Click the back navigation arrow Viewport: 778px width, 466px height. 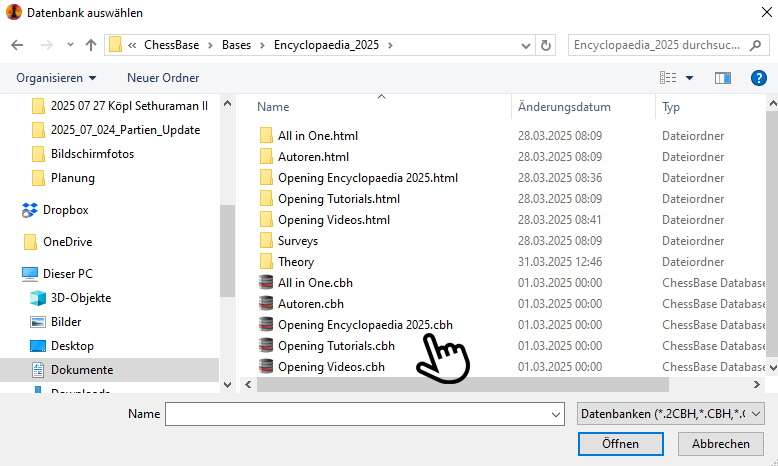pos(18,45)
